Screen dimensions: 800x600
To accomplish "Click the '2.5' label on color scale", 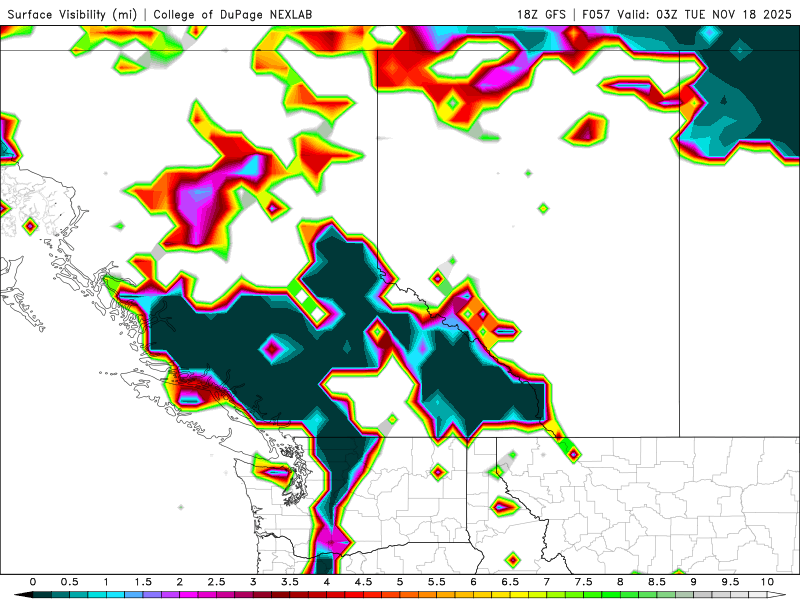I will coord(216,582).
